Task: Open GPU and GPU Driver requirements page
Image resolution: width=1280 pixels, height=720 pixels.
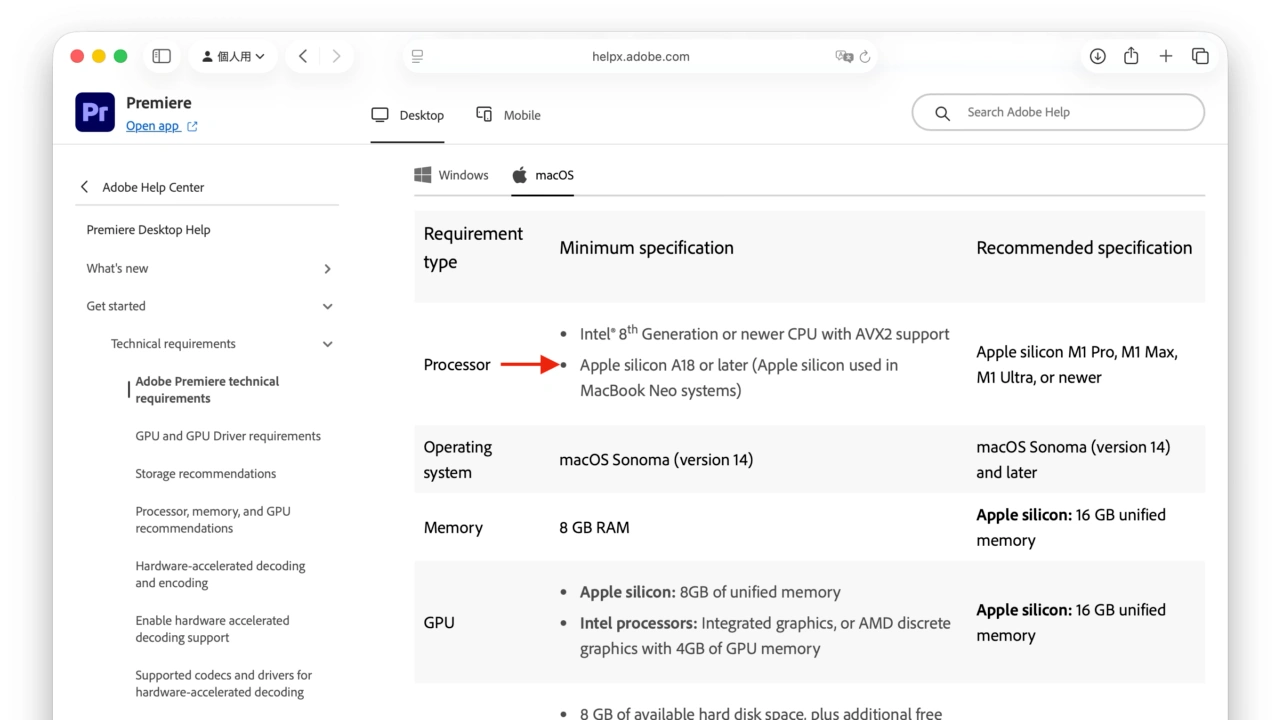Action: pos(228,436)
